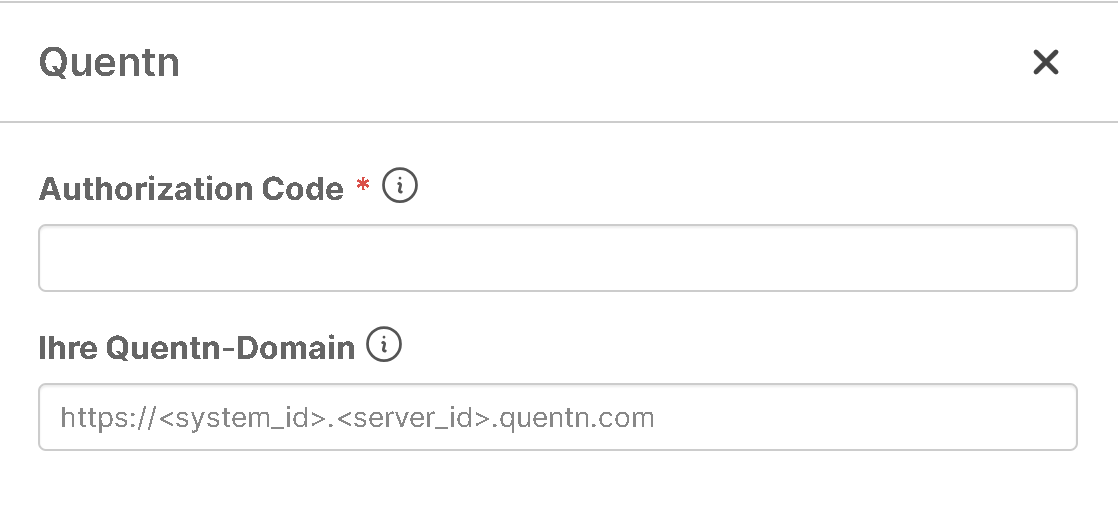Viewport: 1118px width, 527px height.
Task: Focus the Authorization Code input field
Action: 557,258
